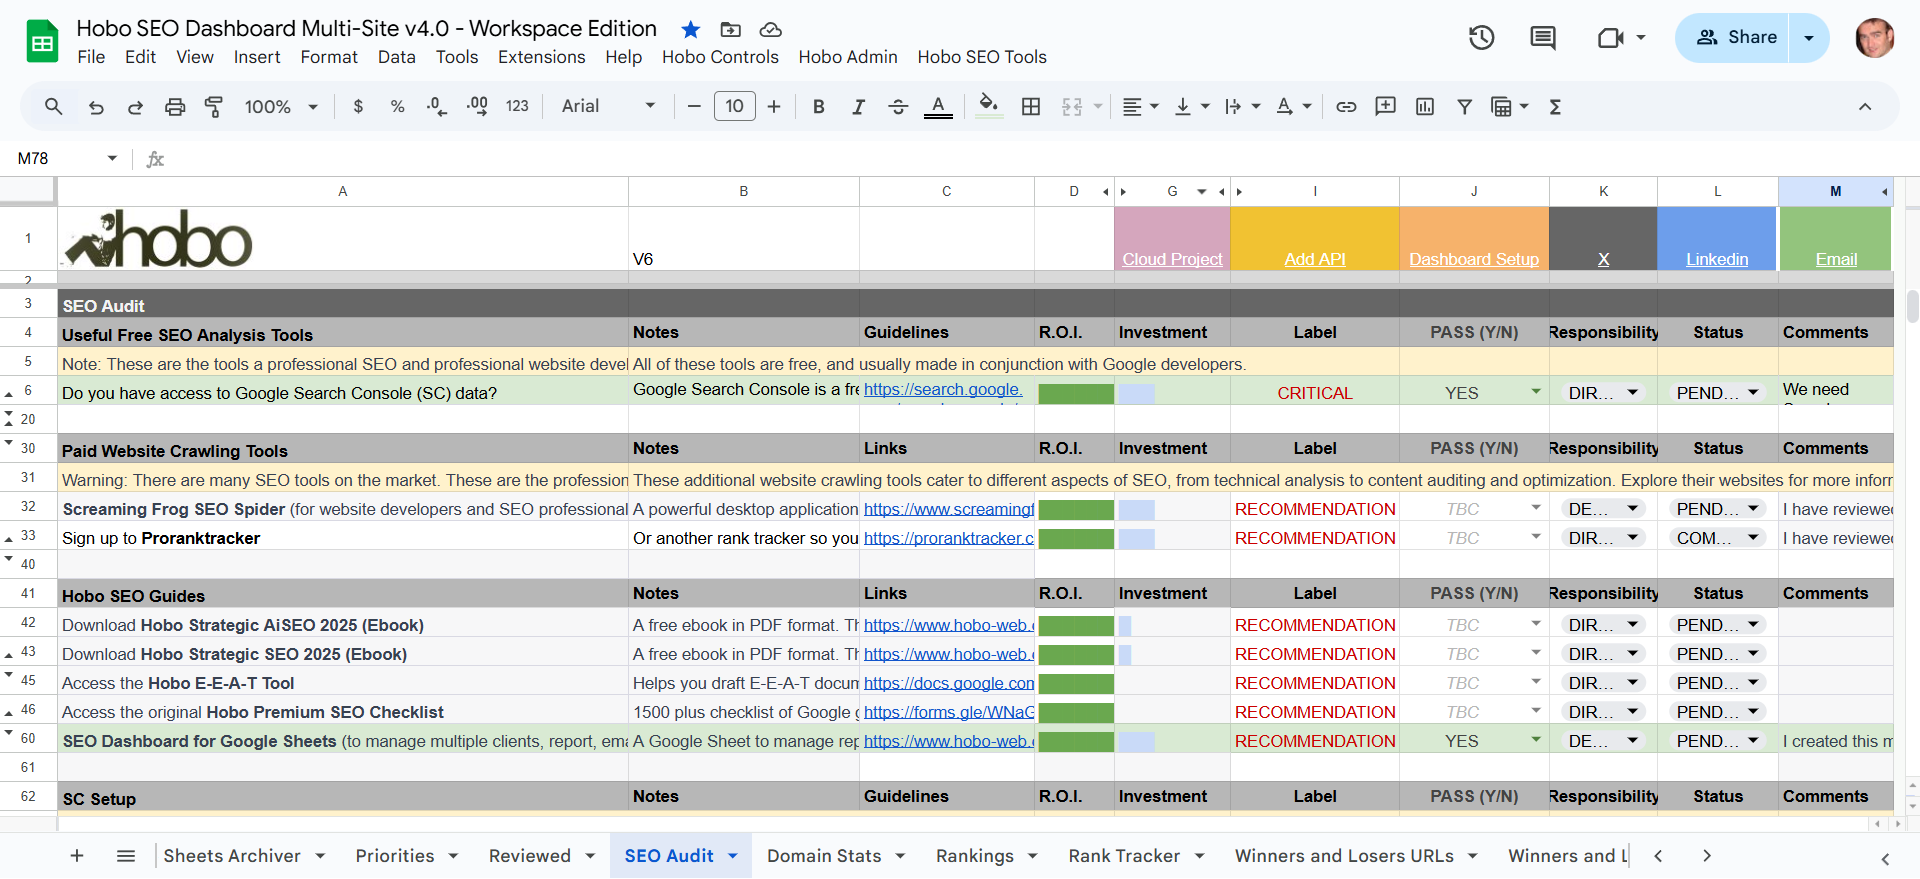
Task: Toggle strikethrough formatting
Action: point(898,106)
